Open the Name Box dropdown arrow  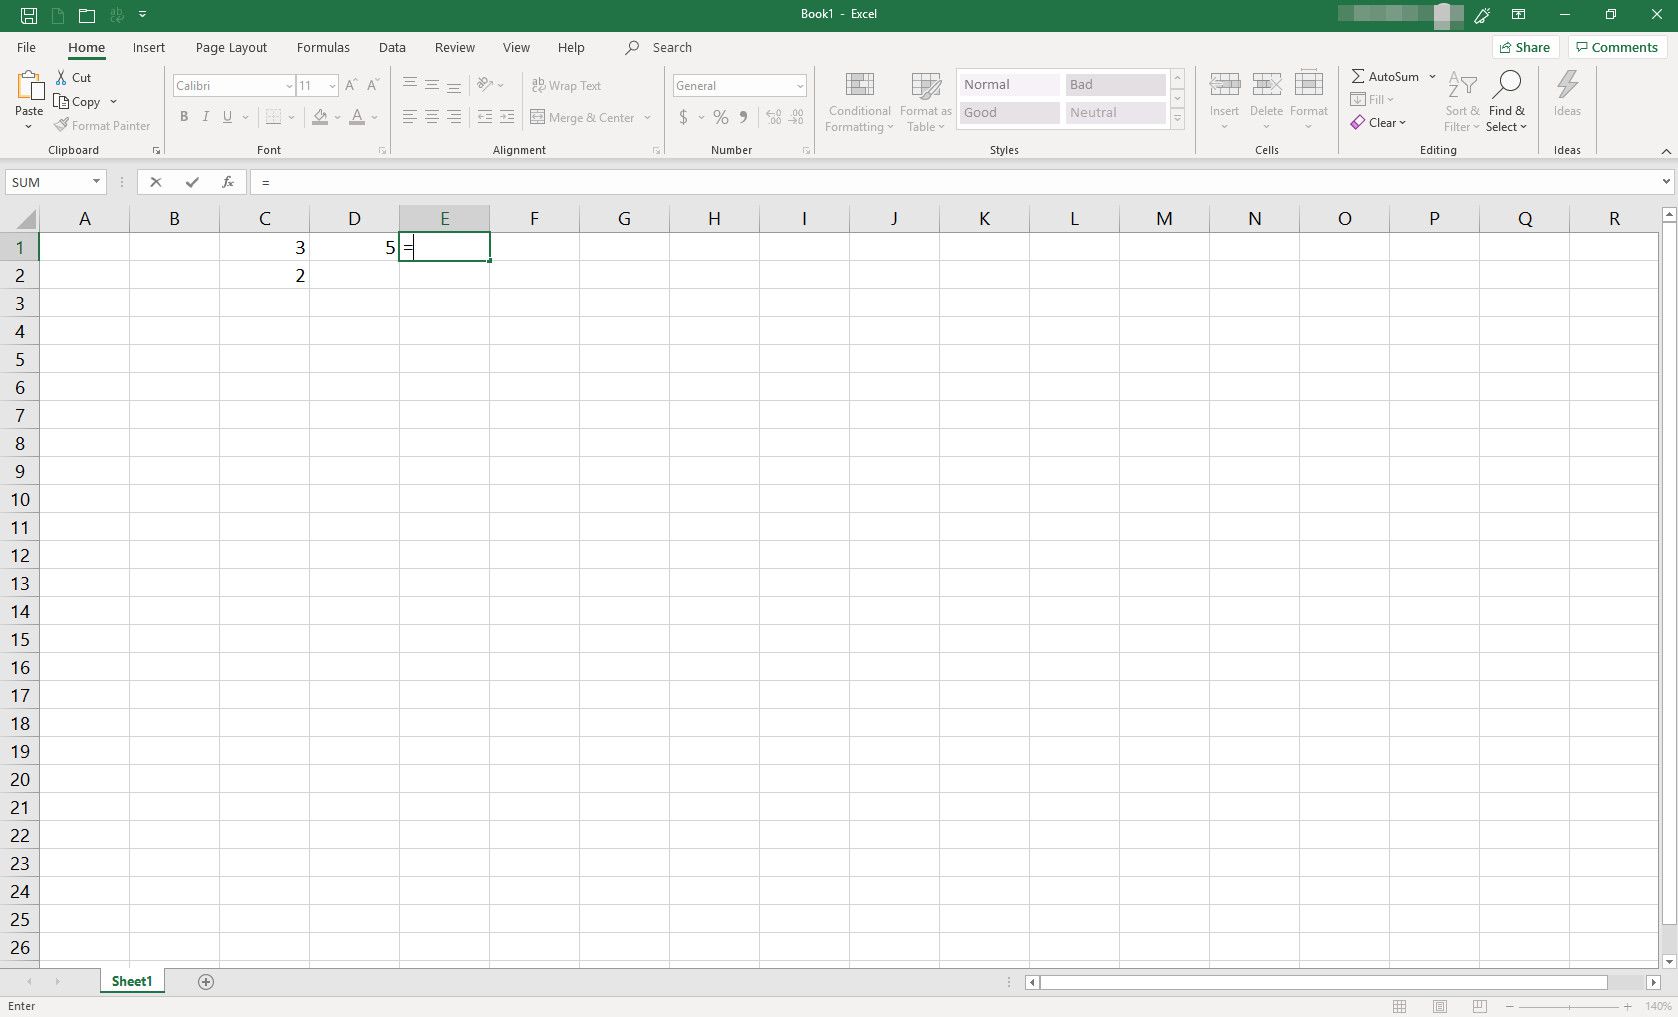[96, 182]
